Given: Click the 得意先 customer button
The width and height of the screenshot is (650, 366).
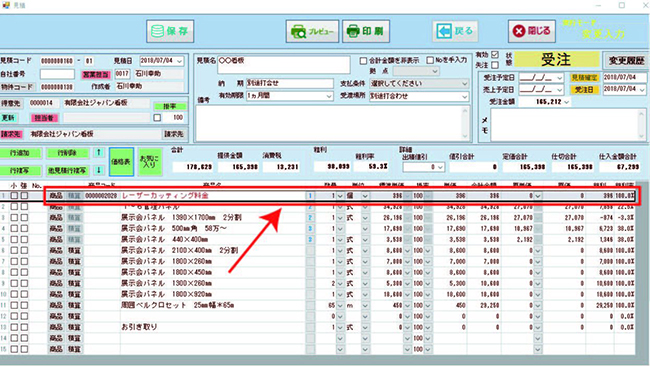Looking at the screenshot, I should 11,103.
